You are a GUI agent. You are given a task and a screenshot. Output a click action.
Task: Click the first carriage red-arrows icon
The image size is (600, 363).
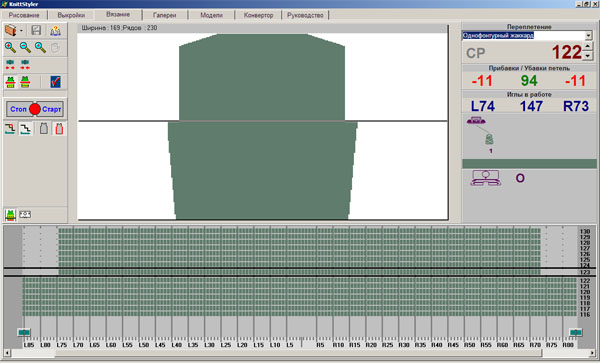[10, 64]
